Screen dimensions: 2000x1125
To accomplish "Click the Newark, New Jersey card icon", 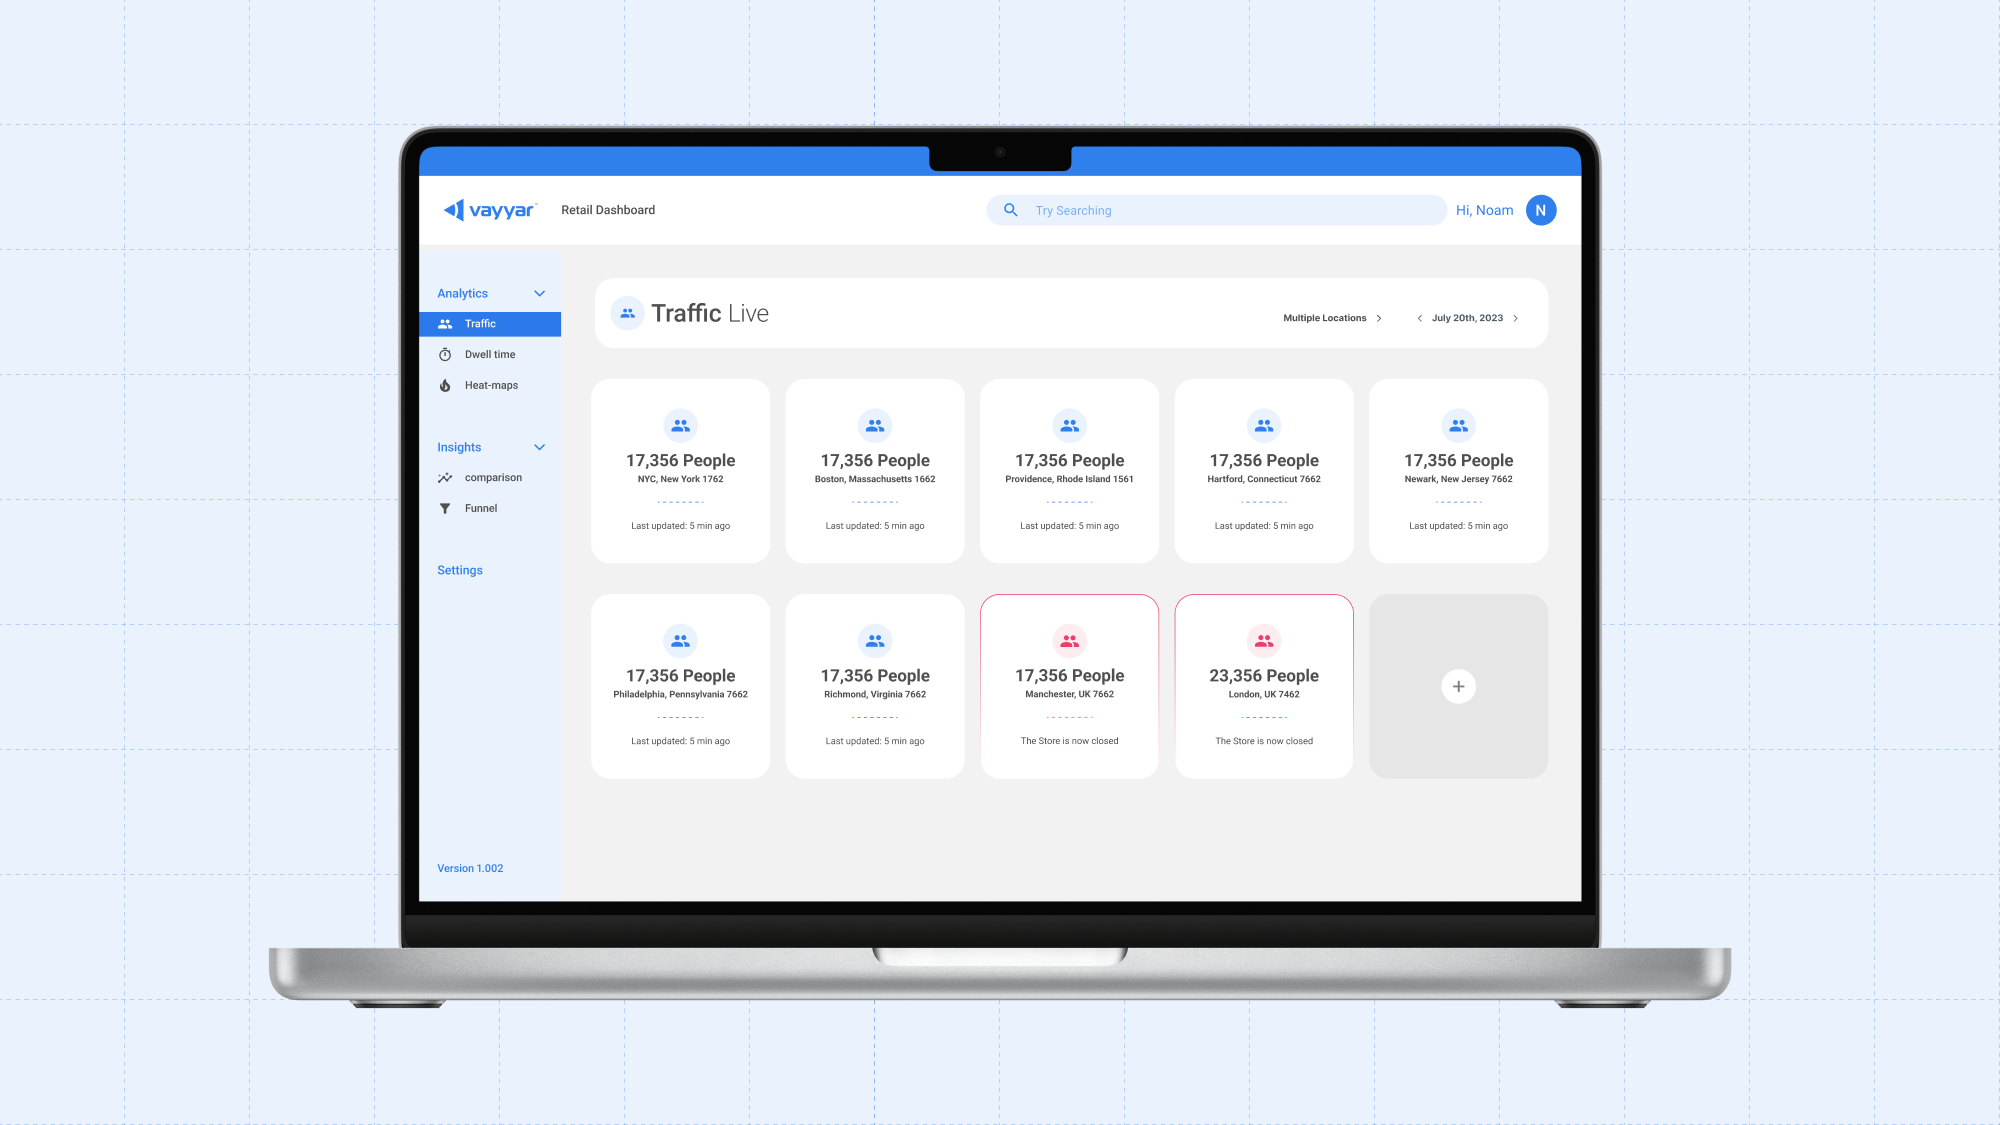I will tap(1459, 425).
